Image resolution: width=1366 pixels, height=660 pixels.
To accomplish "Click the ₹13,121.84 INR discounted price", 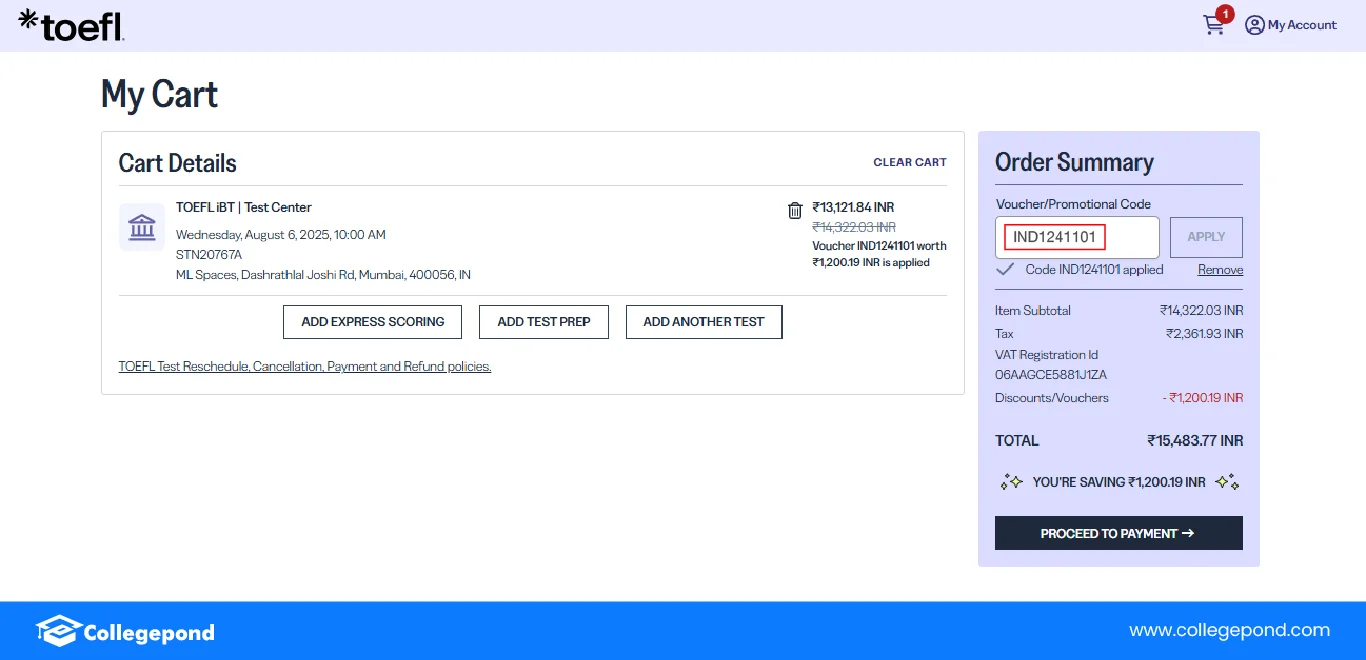I will (853, 208).
